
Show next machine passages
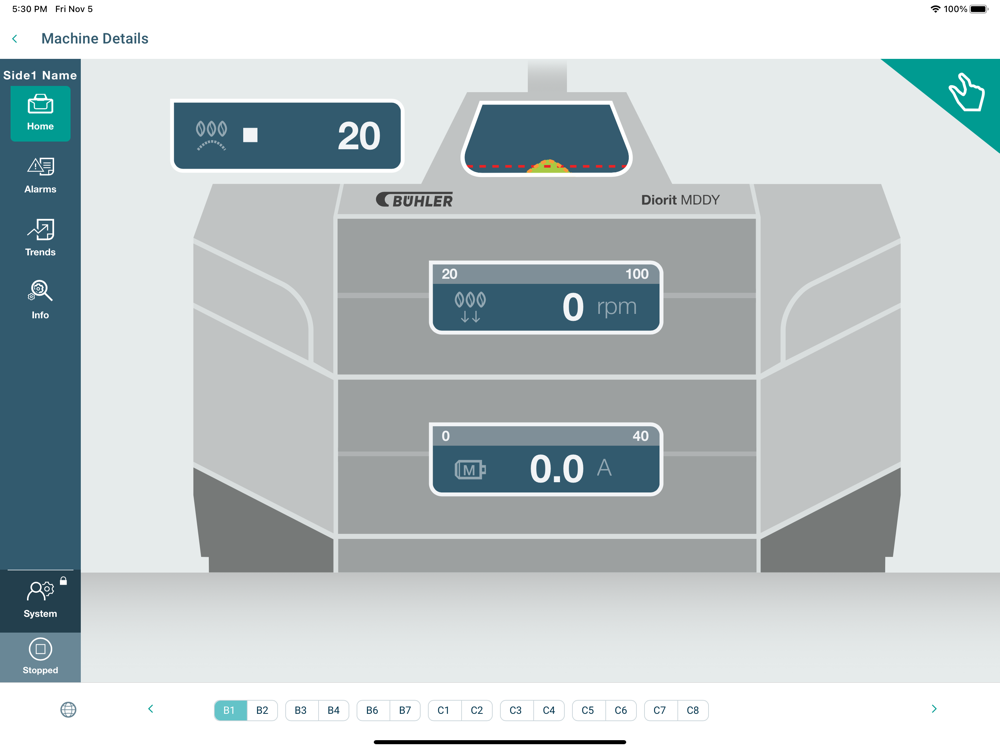934,709
